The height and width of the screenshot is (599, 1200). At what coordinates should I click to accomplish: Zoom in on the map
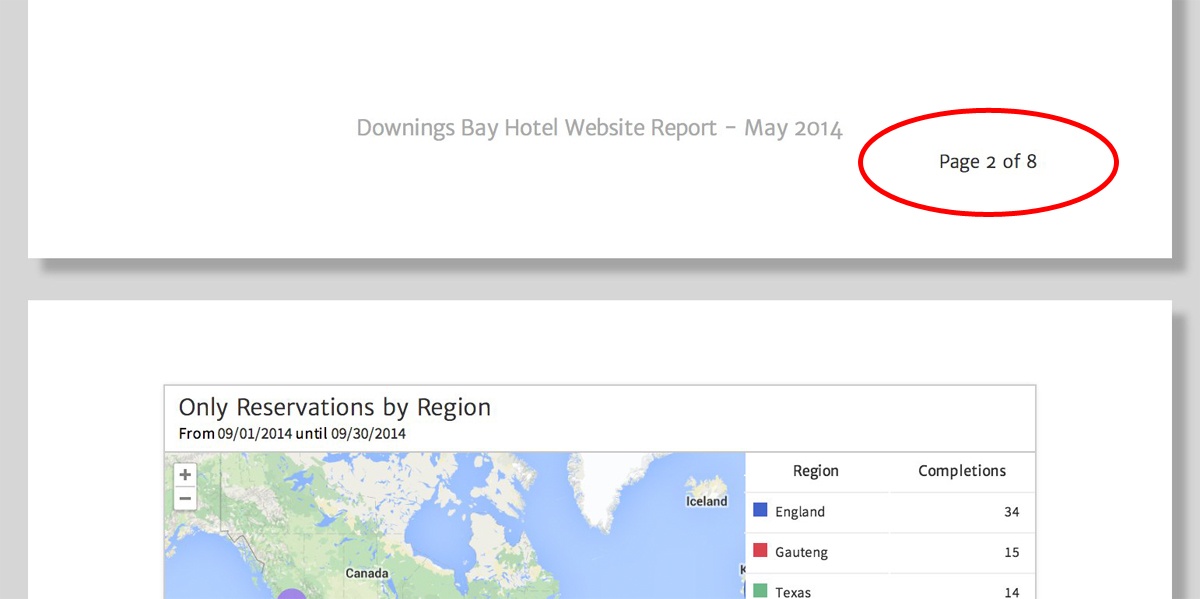click(185, 475)
